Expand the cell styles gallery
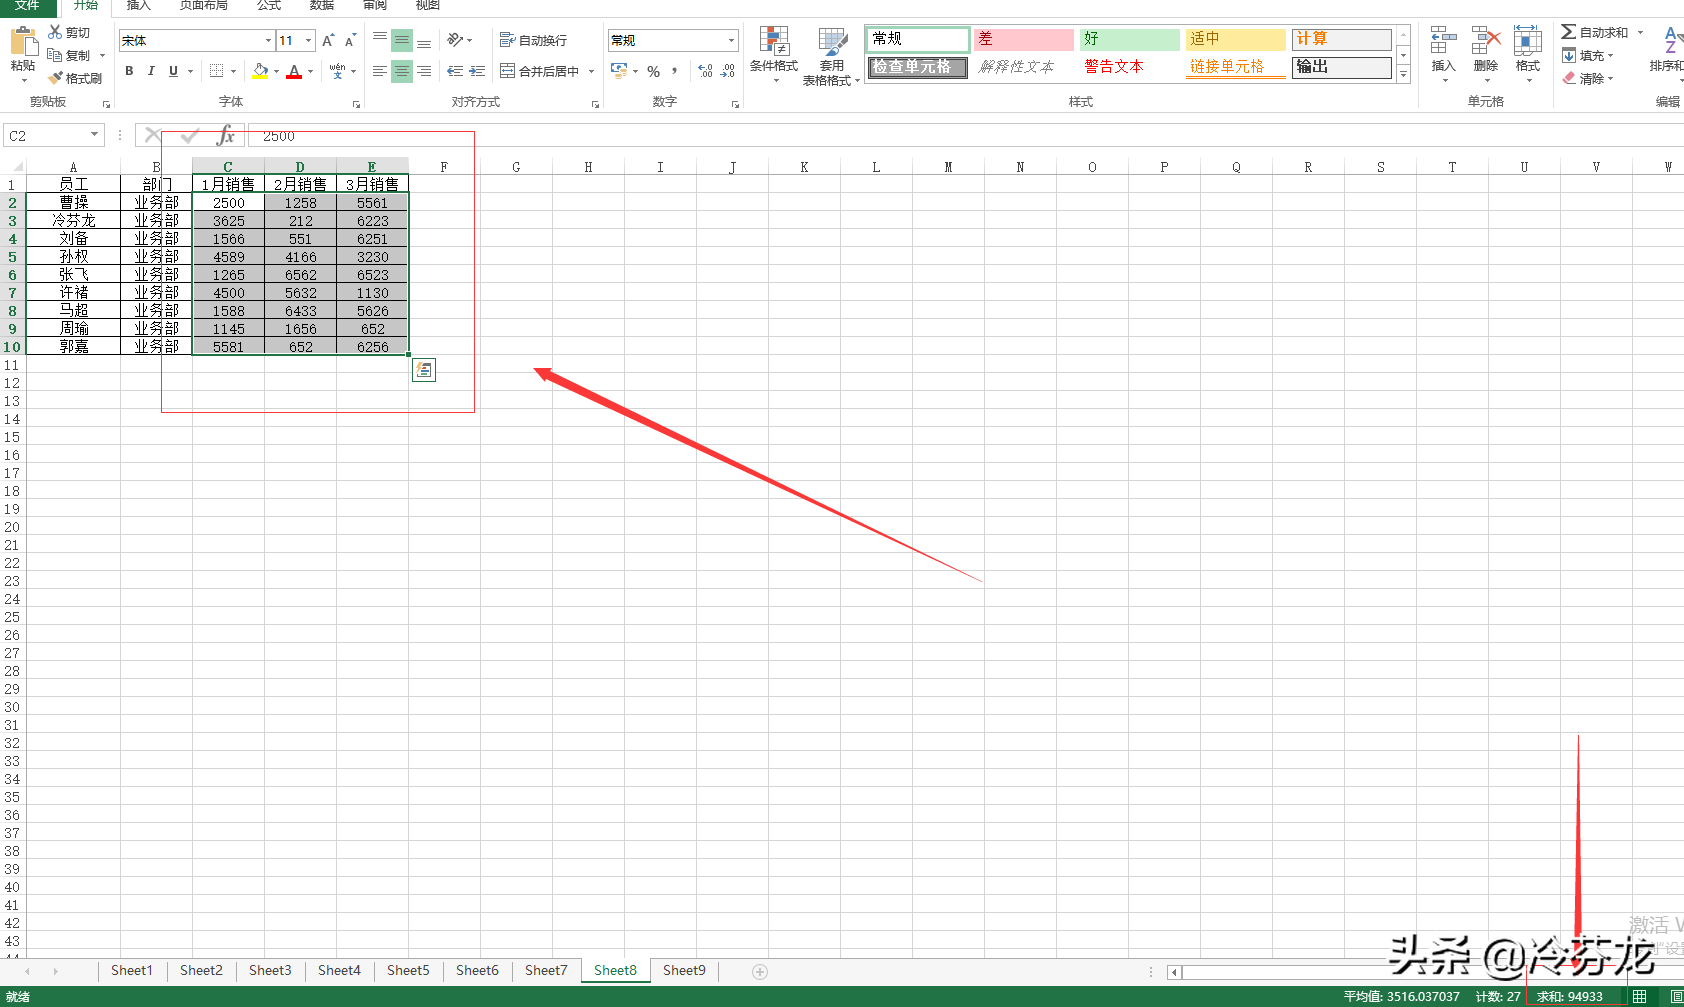1684x1007 pixels. (x=1404, y=75)
